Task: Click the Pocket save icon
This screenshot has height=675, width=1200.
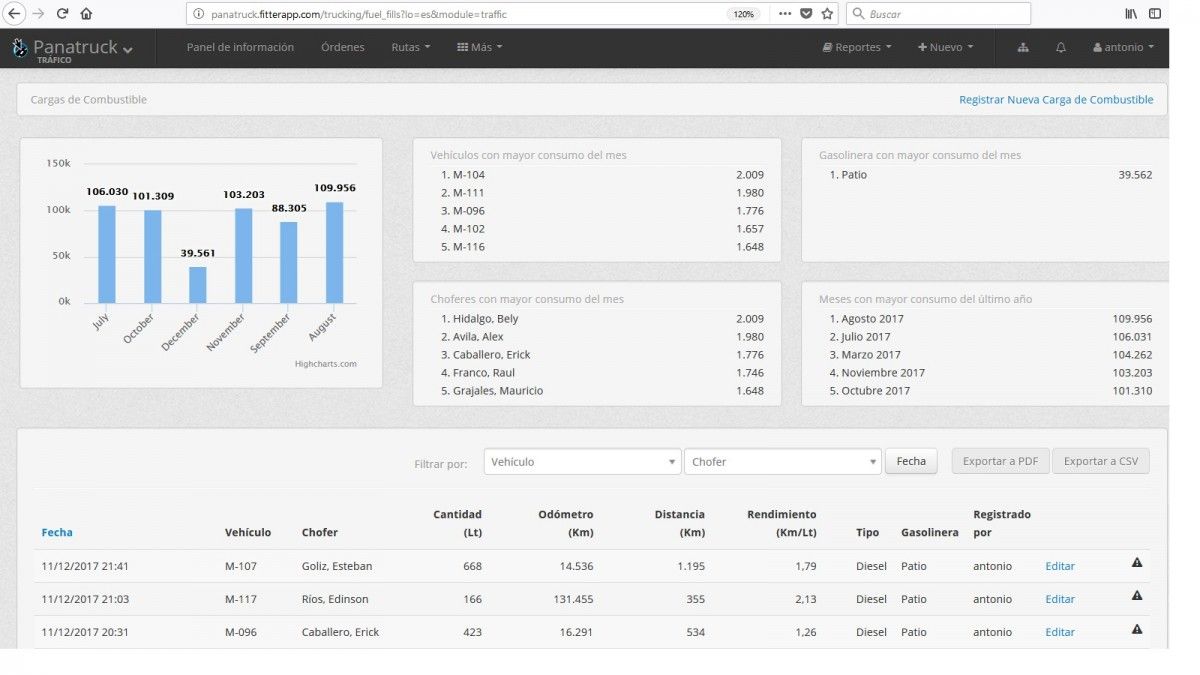Action: coord(806,14)
